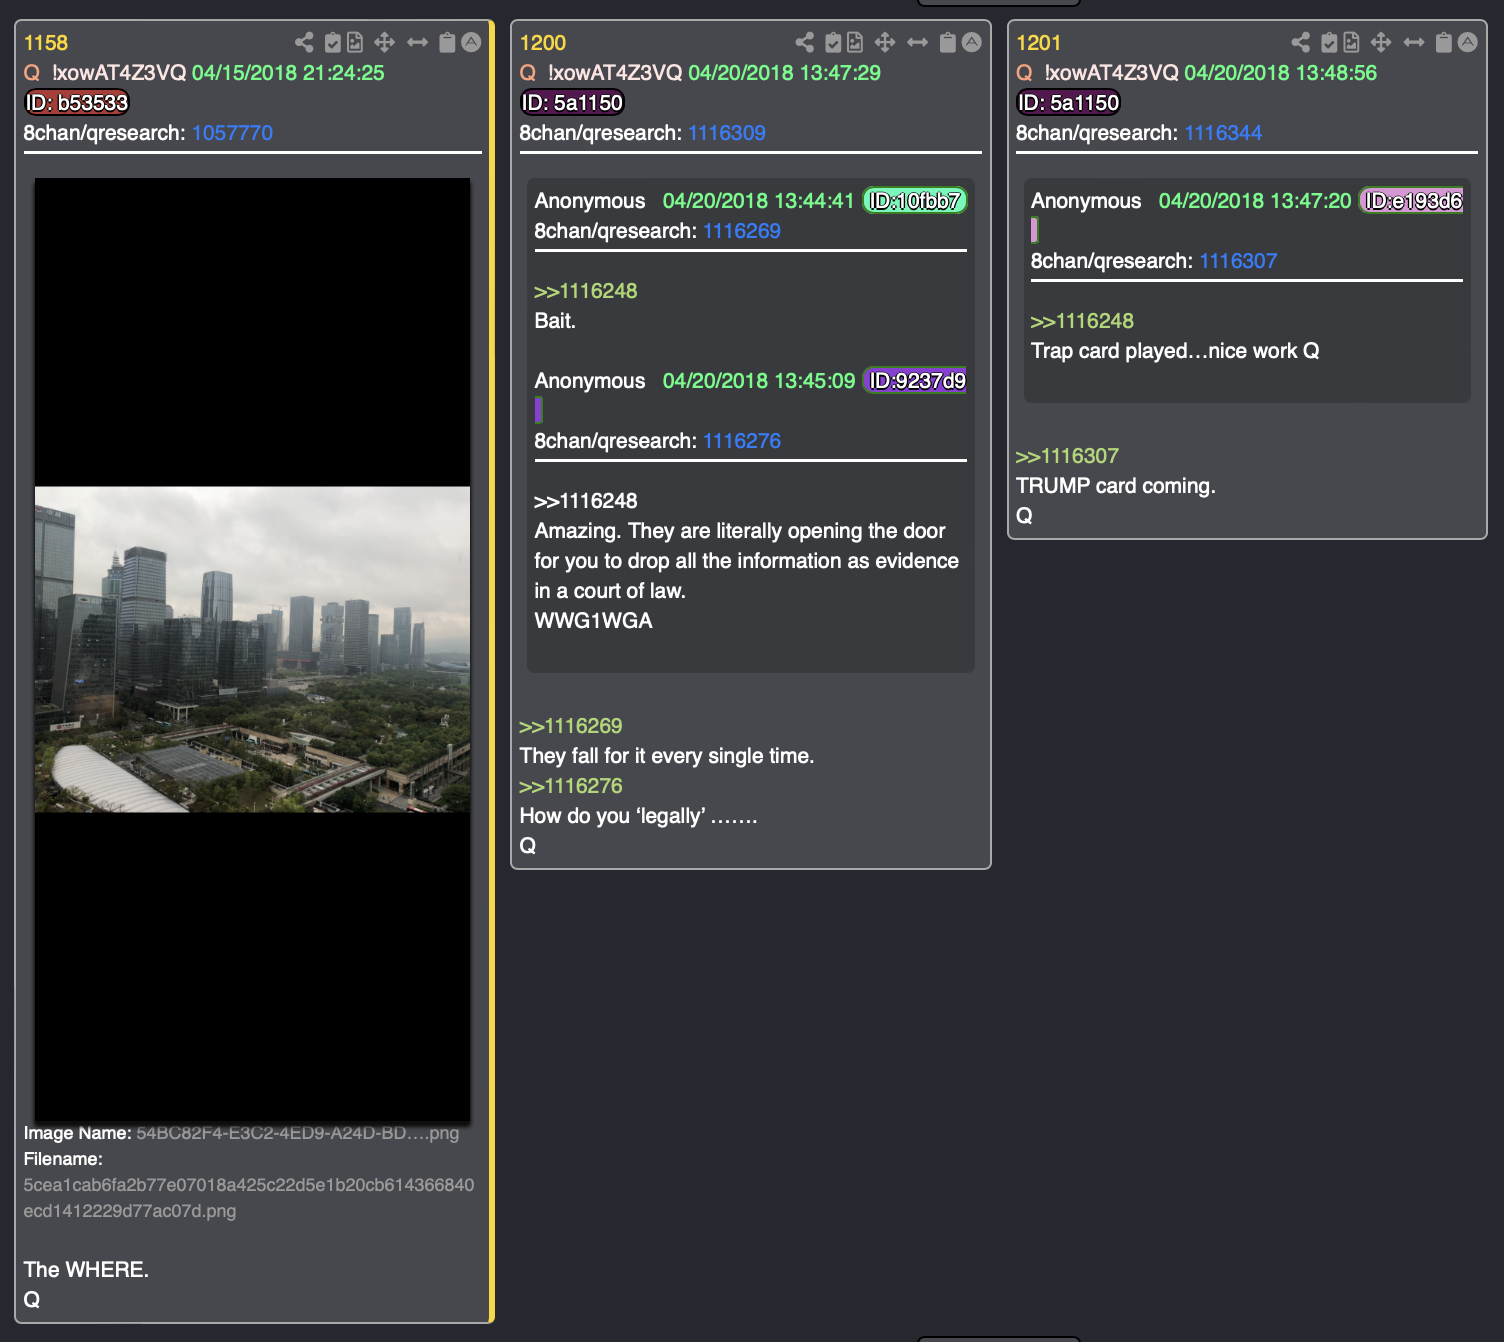This screenshot has width=1504, height=1342.
Task: Click the clipboard-check icon on post 1200
Action: [x=833, y=42]
